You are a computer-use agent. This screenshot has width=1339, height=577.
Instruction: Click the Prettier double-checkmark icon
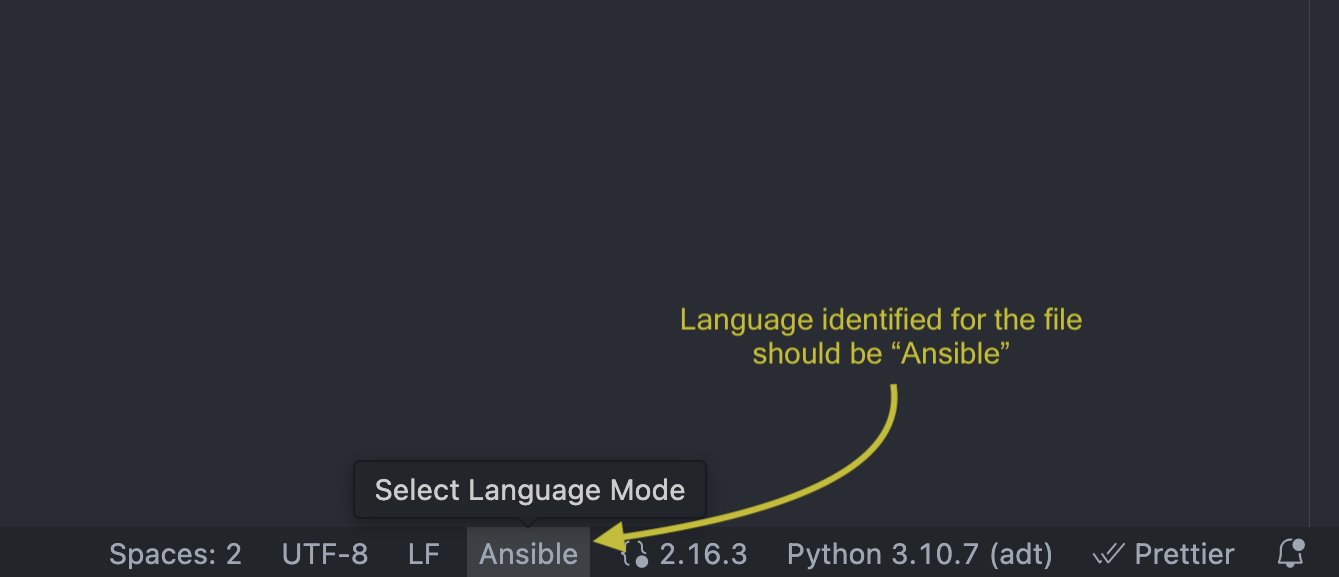coord(1109,554)
